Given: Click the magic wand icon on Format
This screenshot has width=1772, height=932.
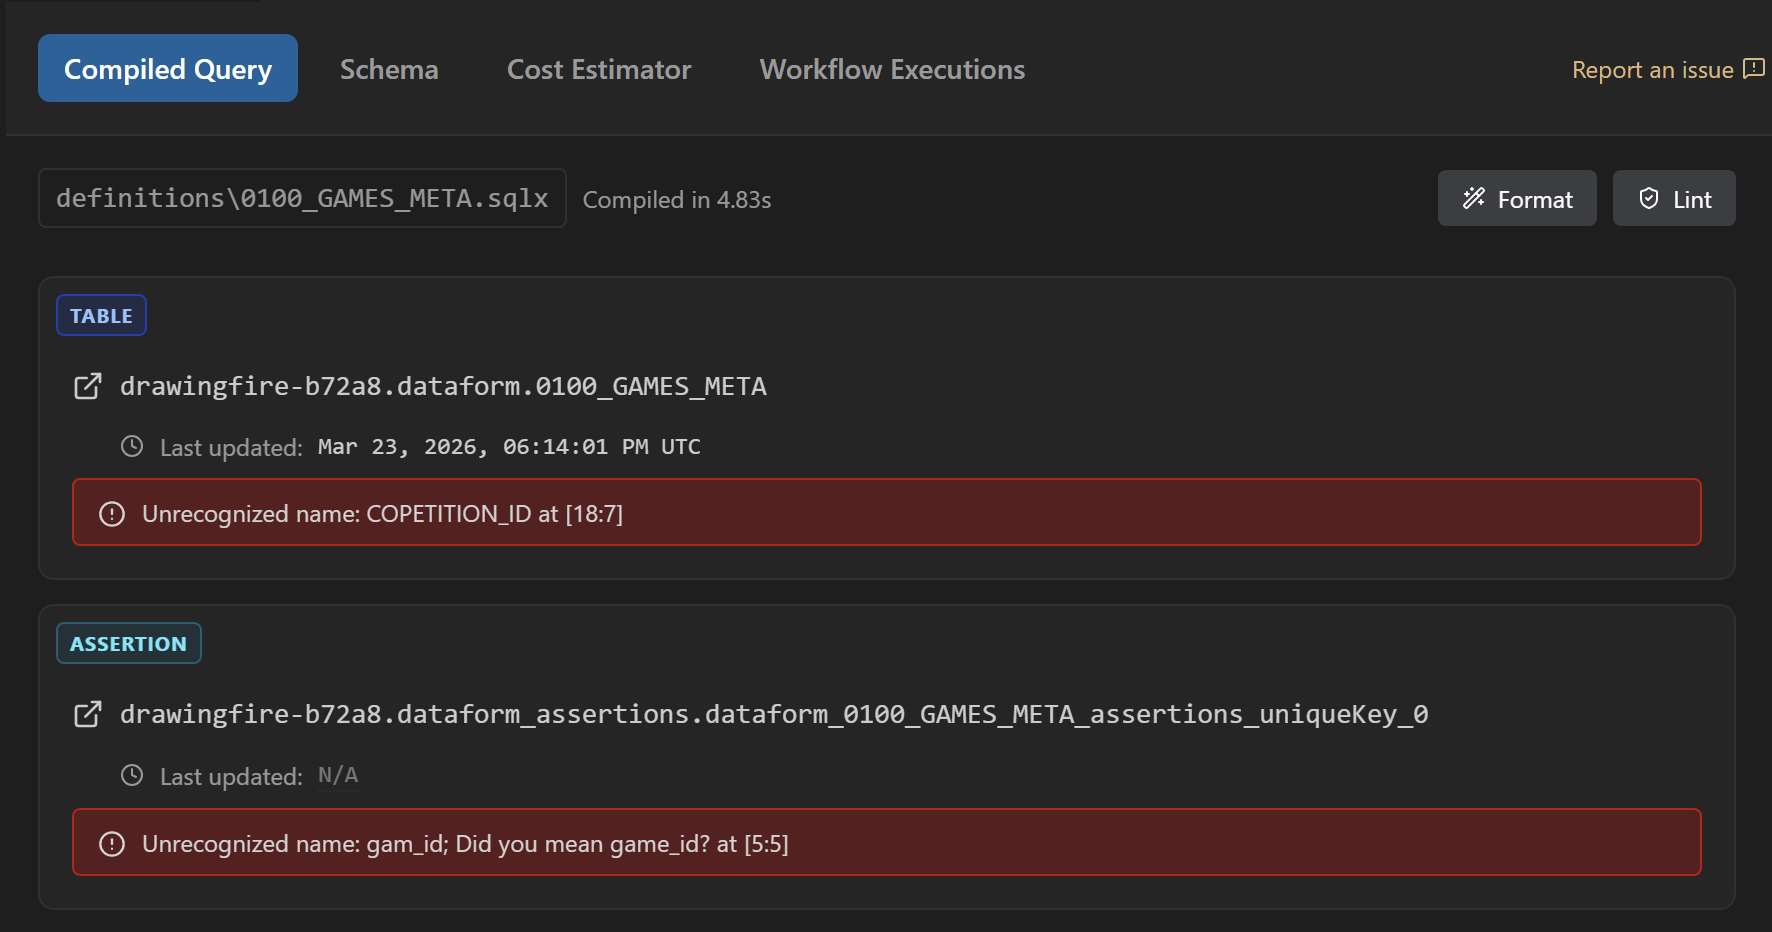Looking at the screenshot, I should tap(1474, 198).
